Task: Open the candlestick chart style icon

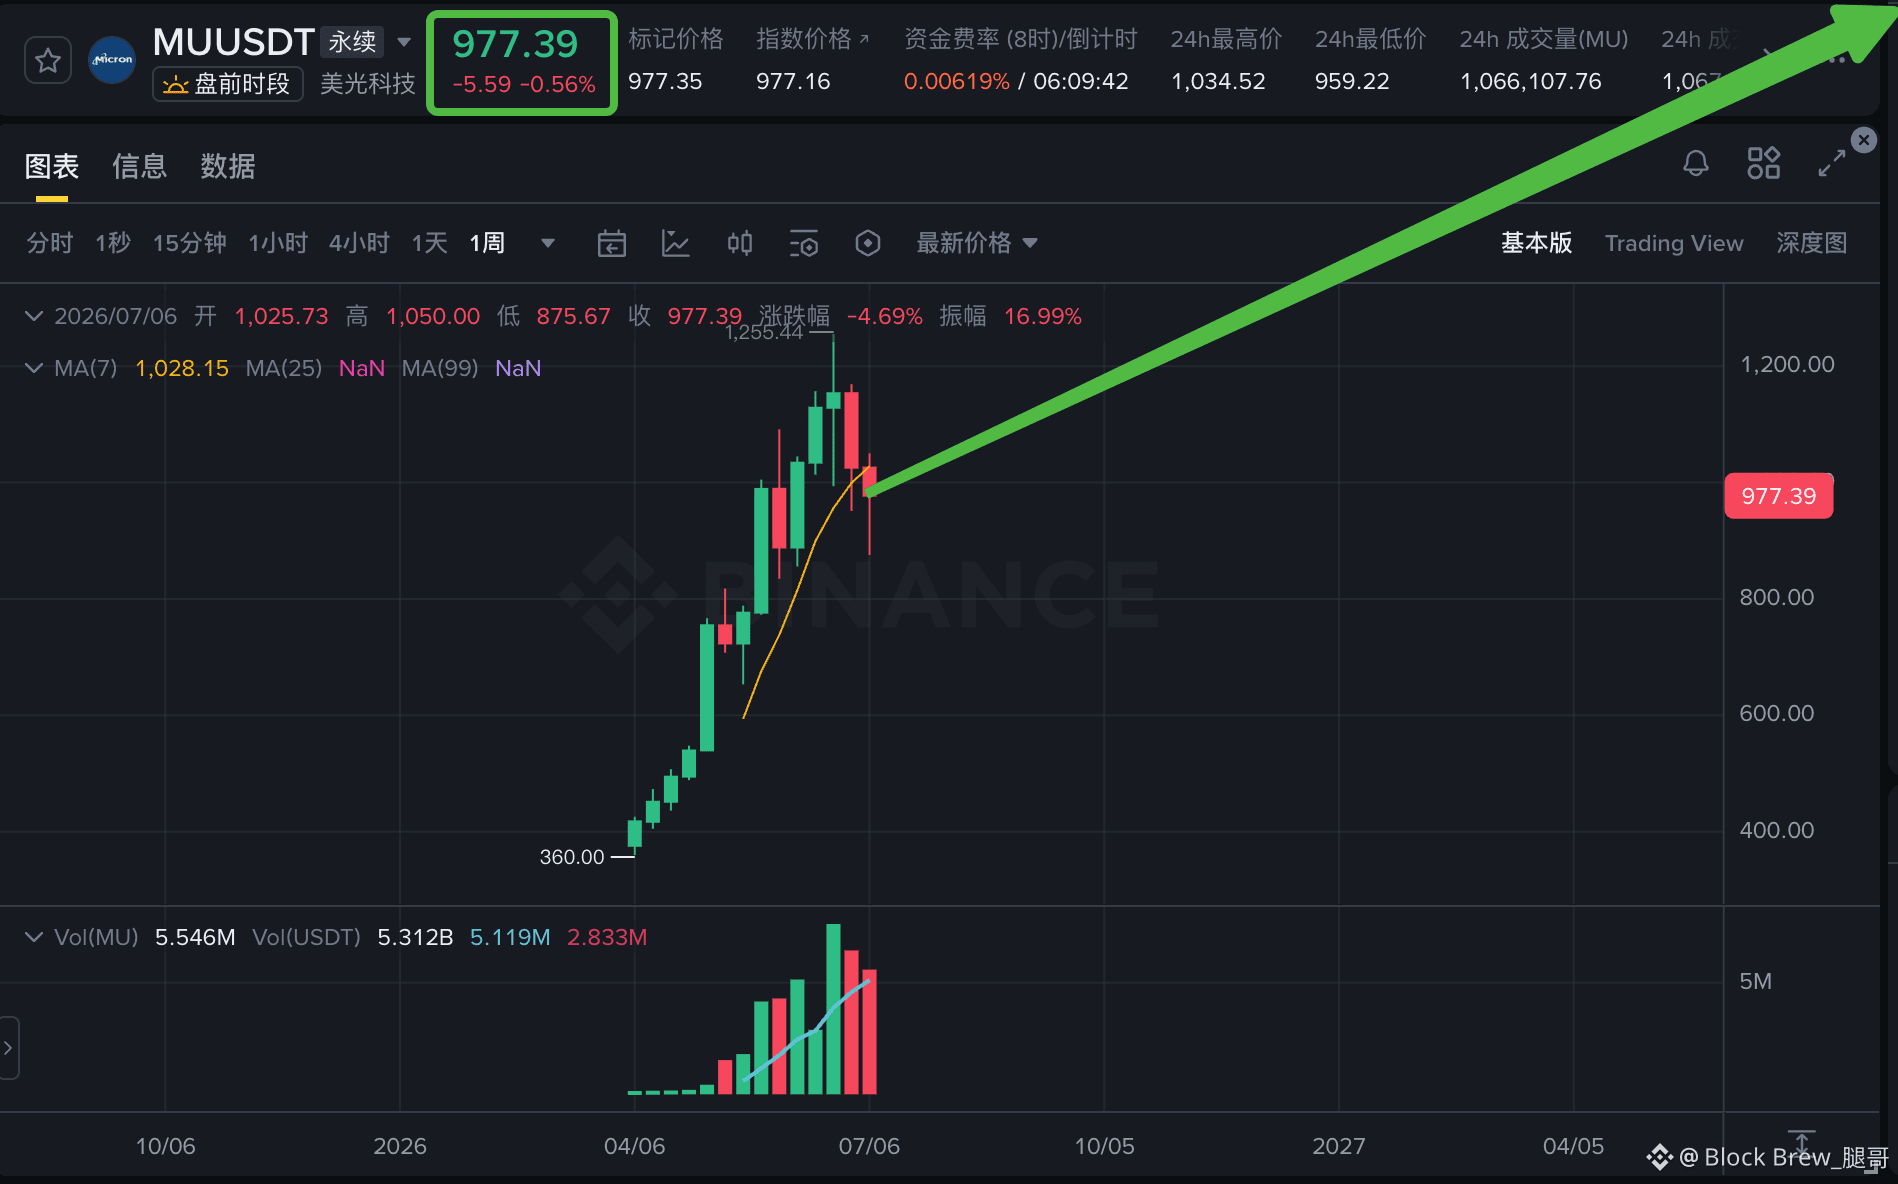Action: (x=740, y=243)
